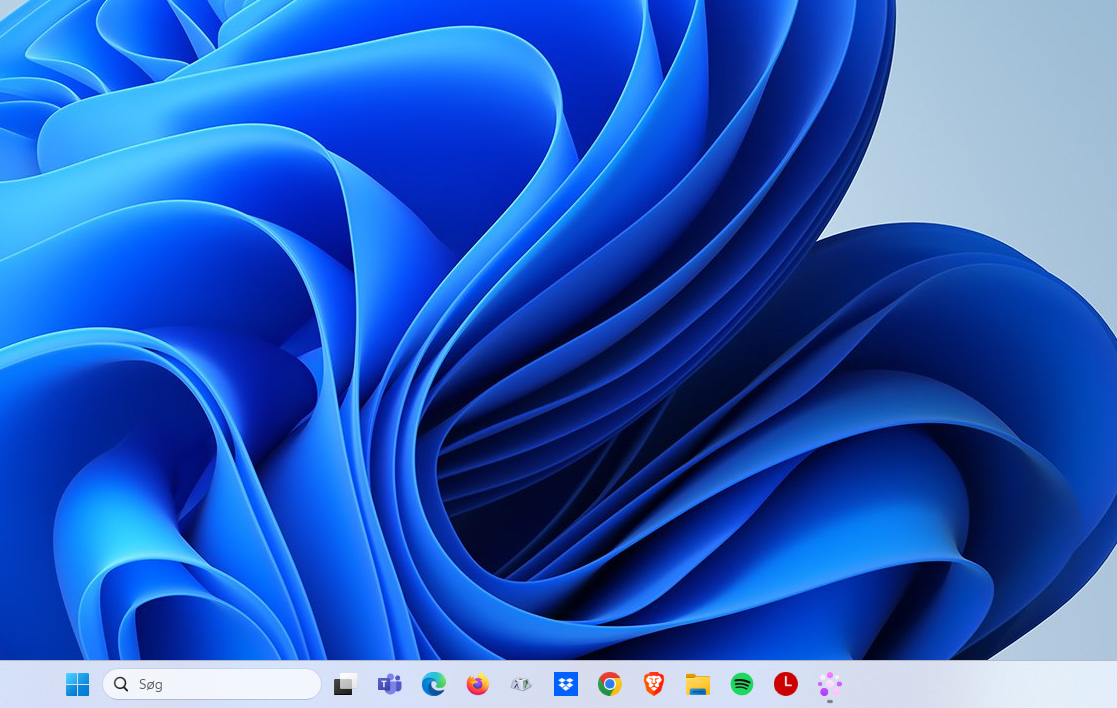Select the Teams icon beside Task View
Screen dimensions: 1117x708
click(x=389, y=684)
